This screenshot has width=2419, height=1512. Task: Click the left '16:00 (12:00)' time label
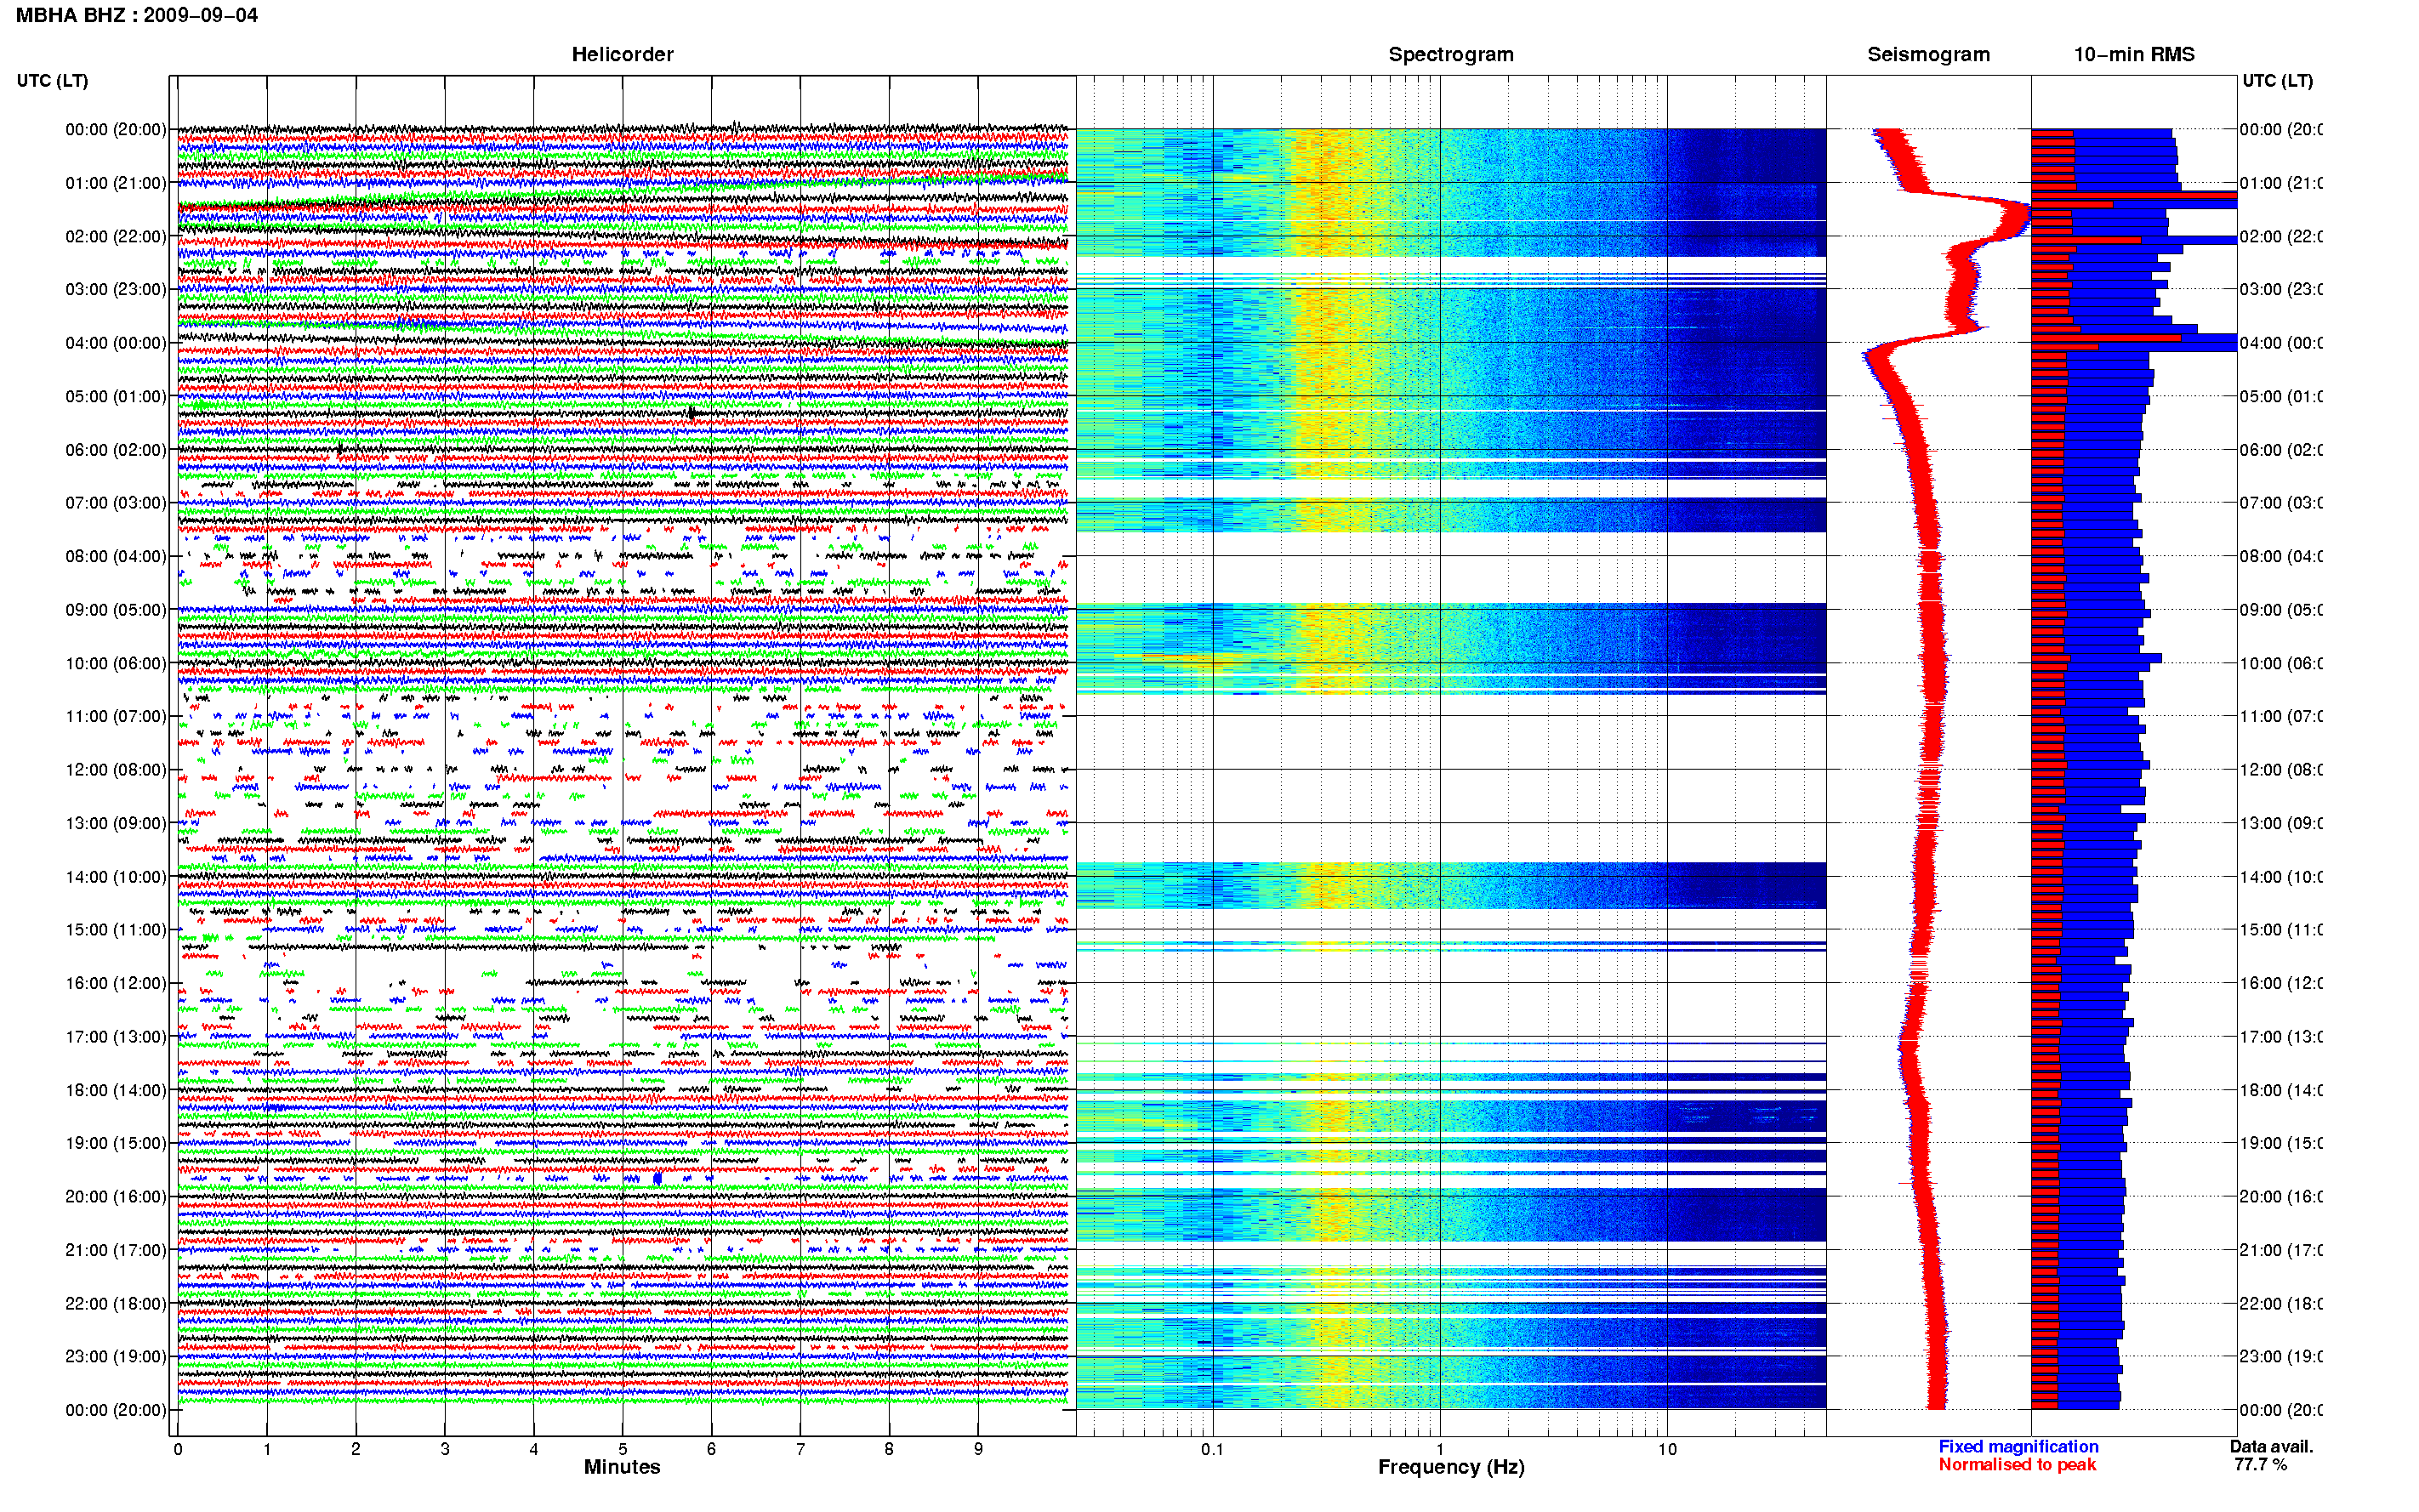(115, 983)
